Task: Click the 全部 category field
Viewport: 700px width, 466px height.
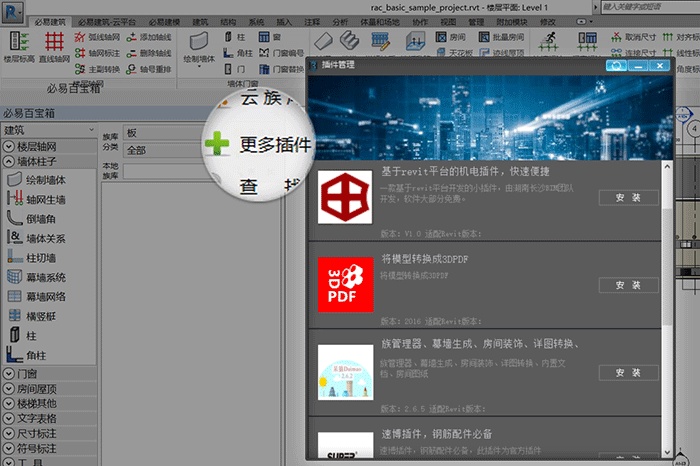Action: coord(162,150)
